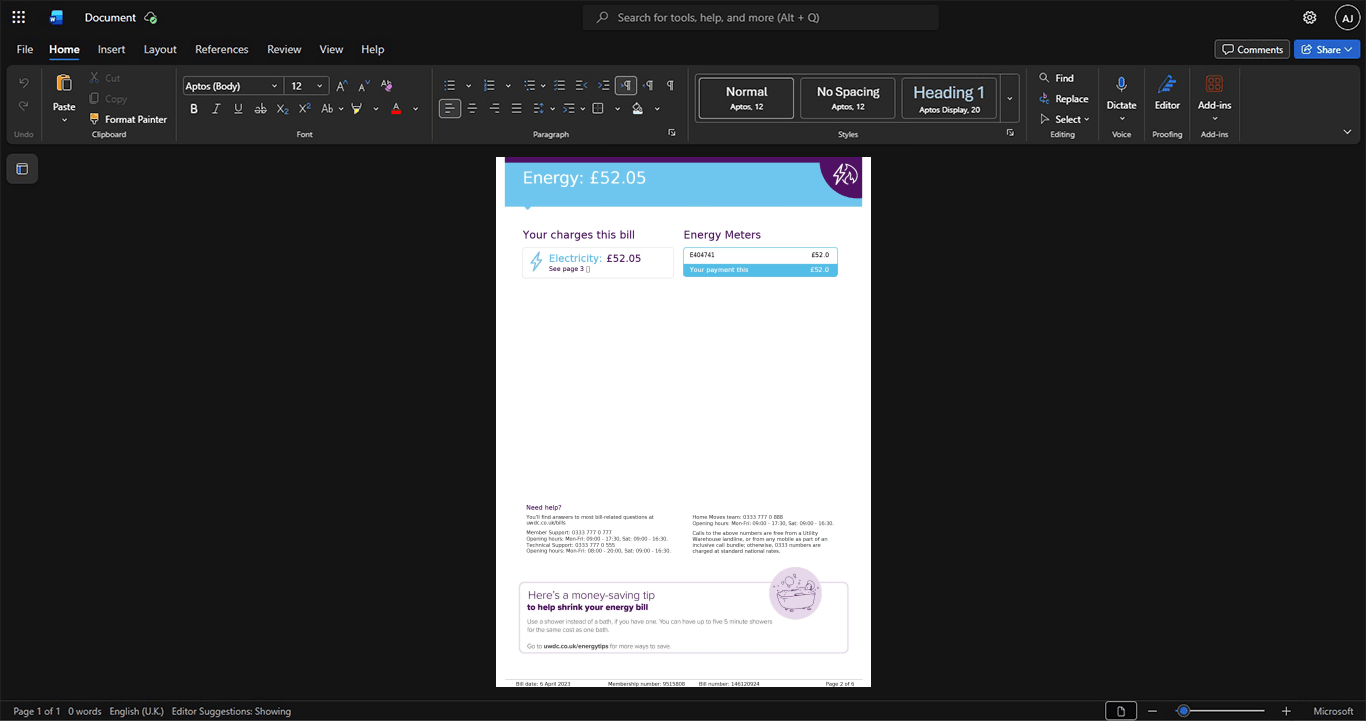Switch to the View tab

click(331, 49)
